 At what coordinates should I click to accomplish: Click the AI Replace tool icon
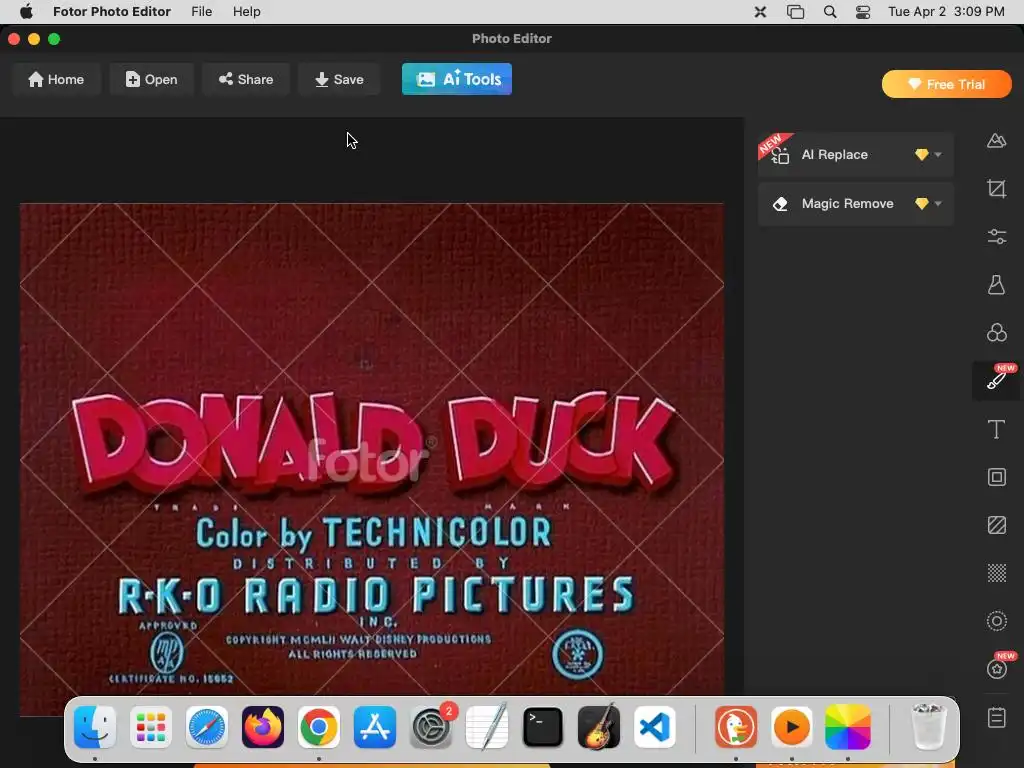pyautogui.click(x=780, y=155)
